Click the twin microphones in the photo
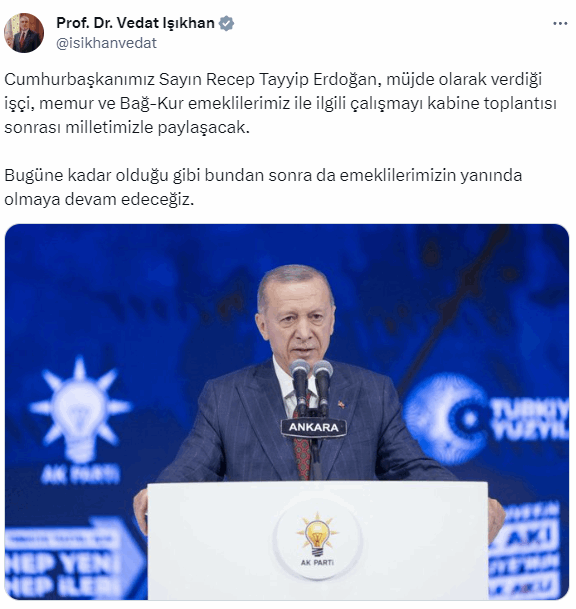Viewport: 576px width, 609px height. tap(311, 386)
